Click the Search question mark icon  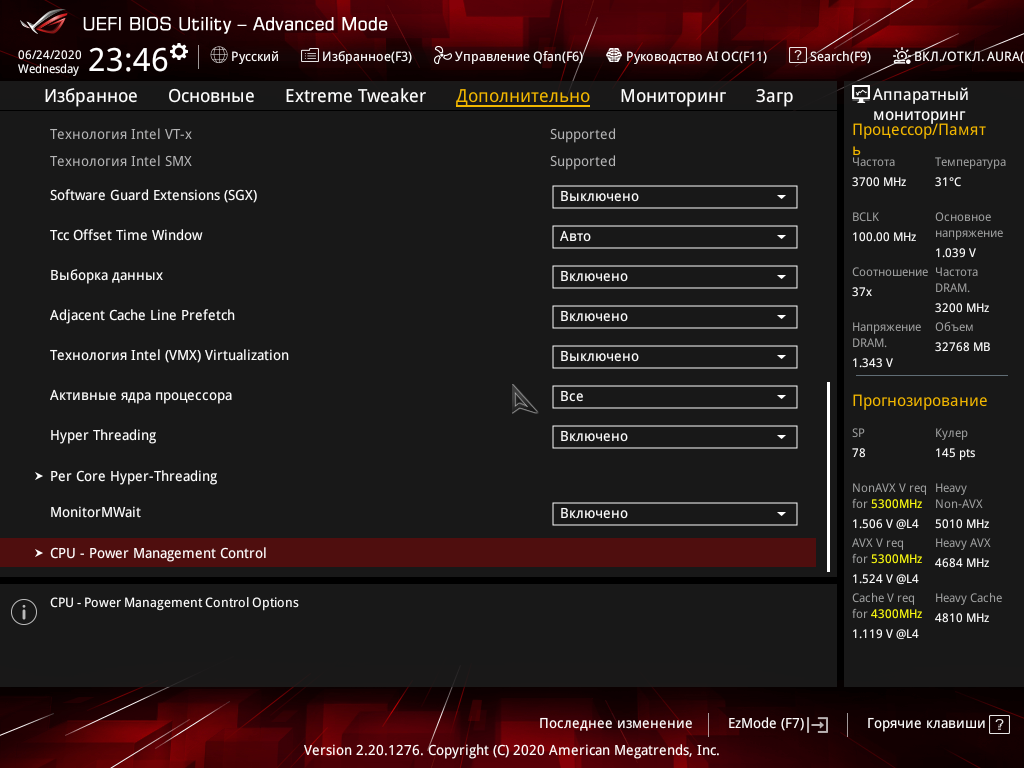tap(797, 56)
